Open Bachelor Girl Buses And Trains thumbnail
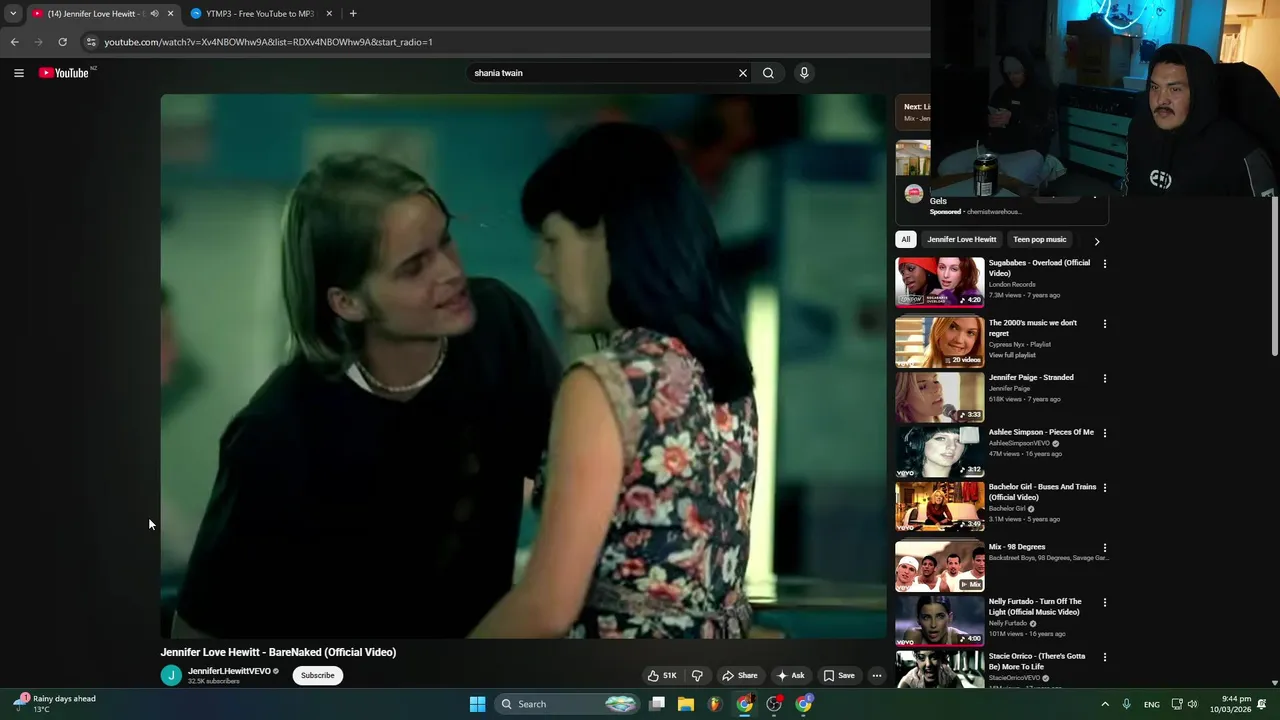1280x720 pixels. 939,506
